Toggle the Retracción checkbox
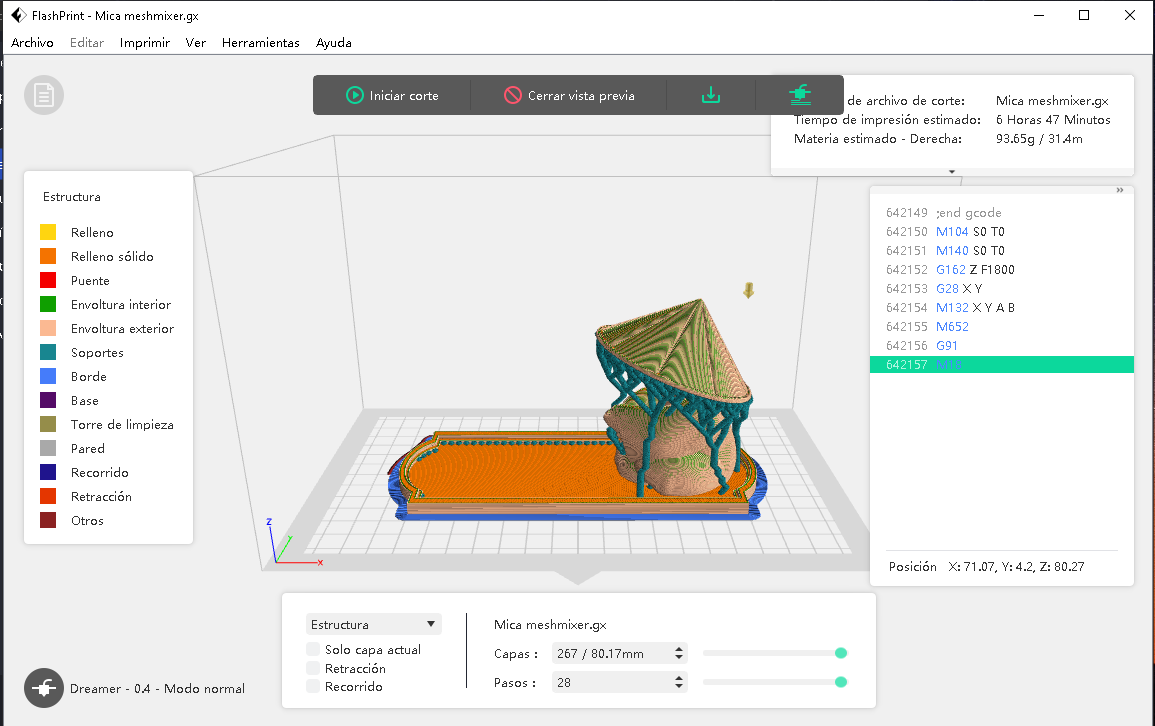This screenshot has height=726, width=1155. point(314,668)
